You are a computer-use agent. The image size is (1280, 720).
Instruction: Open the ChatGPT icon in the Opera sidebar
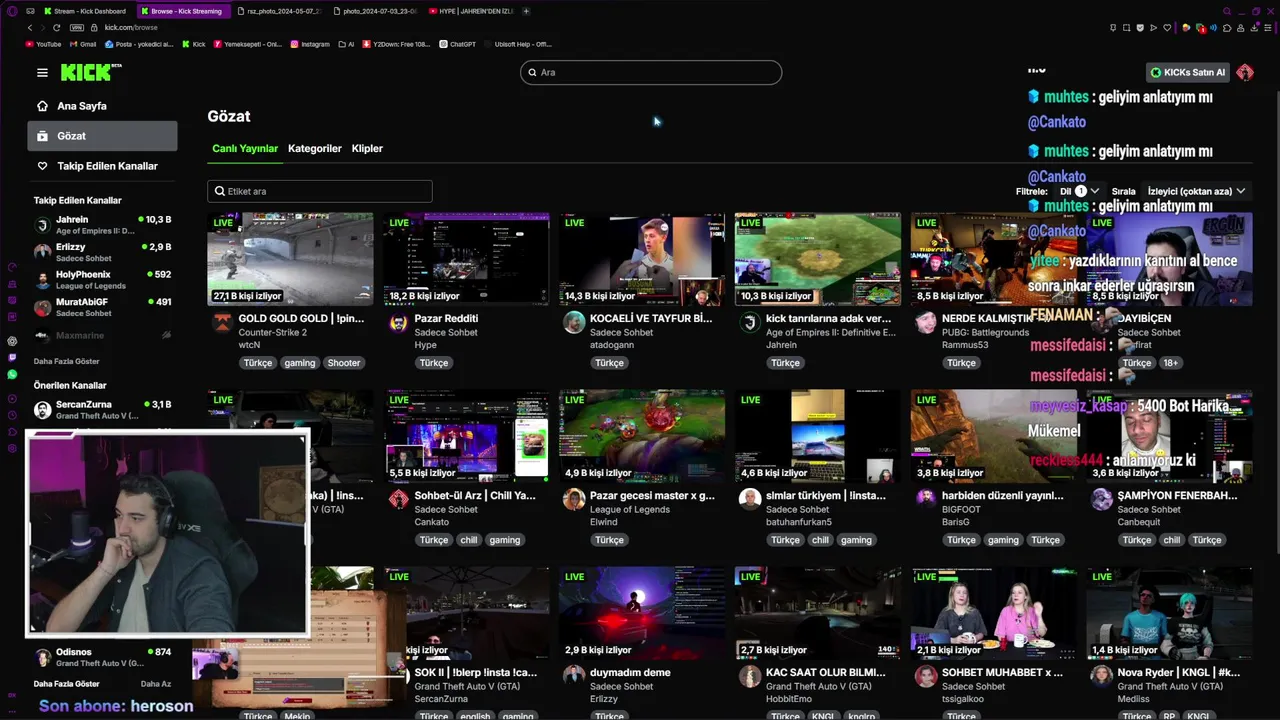[12, 341]
